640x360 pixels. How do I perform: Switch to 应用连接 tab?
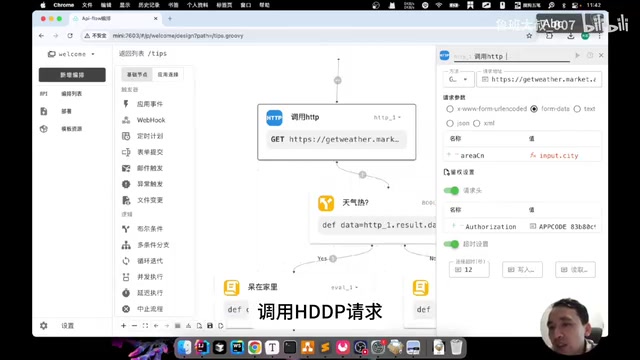click(x=168, y=75)
